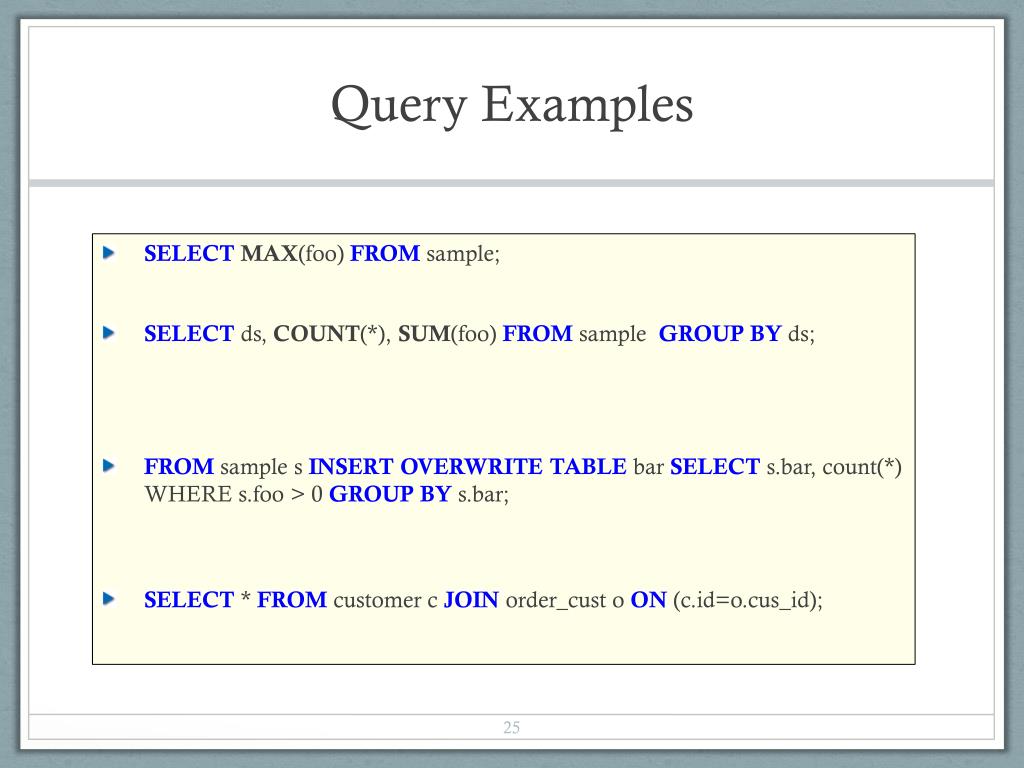This screenshot has height=768, width=1024.
Task: Click bullet arrow before FROM sample s query
Action: pyautogui.click(x=109, y=466)
